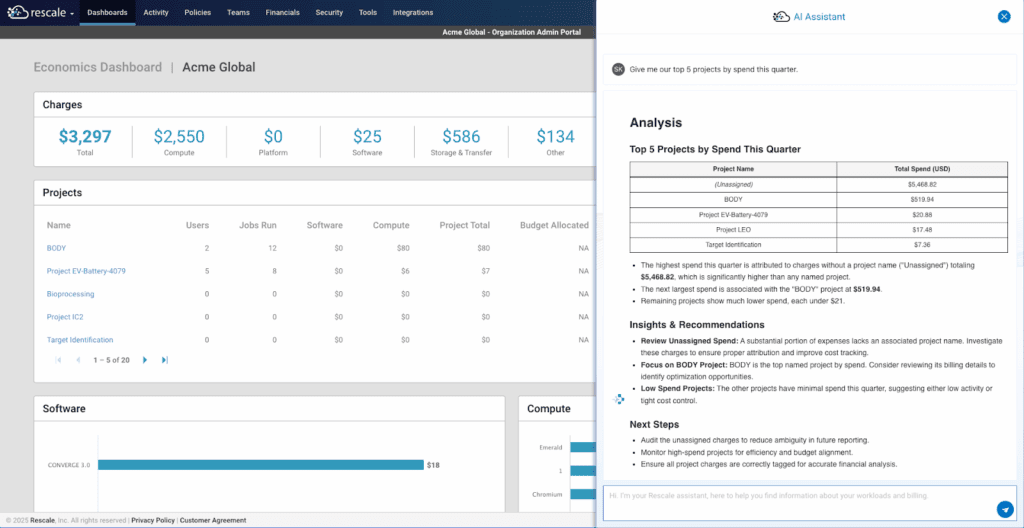
Task: Open Project EV-Battery-4079
Action: click(86, 271)
